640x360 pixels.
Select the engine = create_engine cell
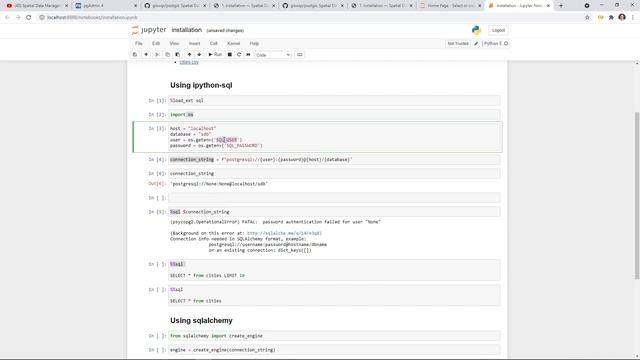(334, 350)
